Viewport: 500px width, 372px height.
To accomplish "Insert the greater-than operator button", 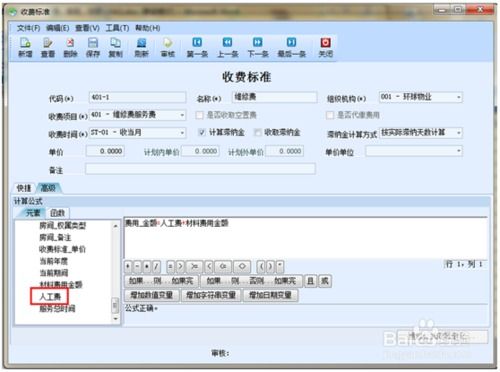I will pyautogui.click(x=180, y=266).
